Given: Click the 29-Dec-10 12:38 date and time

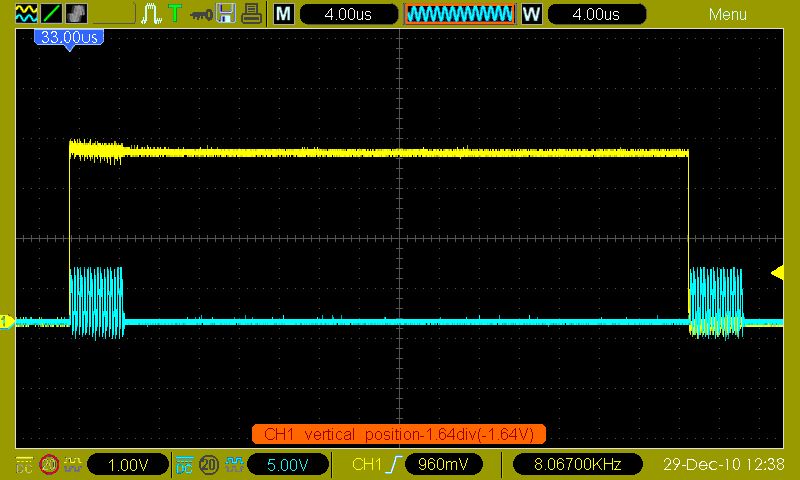Looking at the screenshot, I should (723, 465).
